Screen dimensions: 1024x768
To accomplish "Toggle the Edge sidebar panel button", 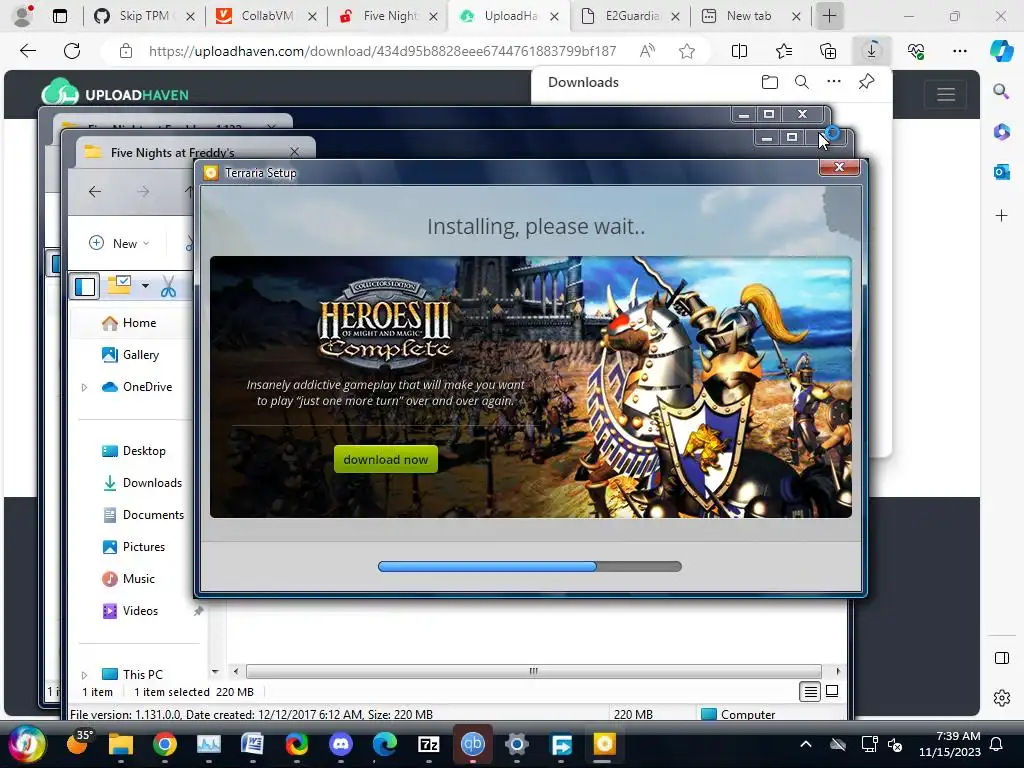I will (1001, 658).
